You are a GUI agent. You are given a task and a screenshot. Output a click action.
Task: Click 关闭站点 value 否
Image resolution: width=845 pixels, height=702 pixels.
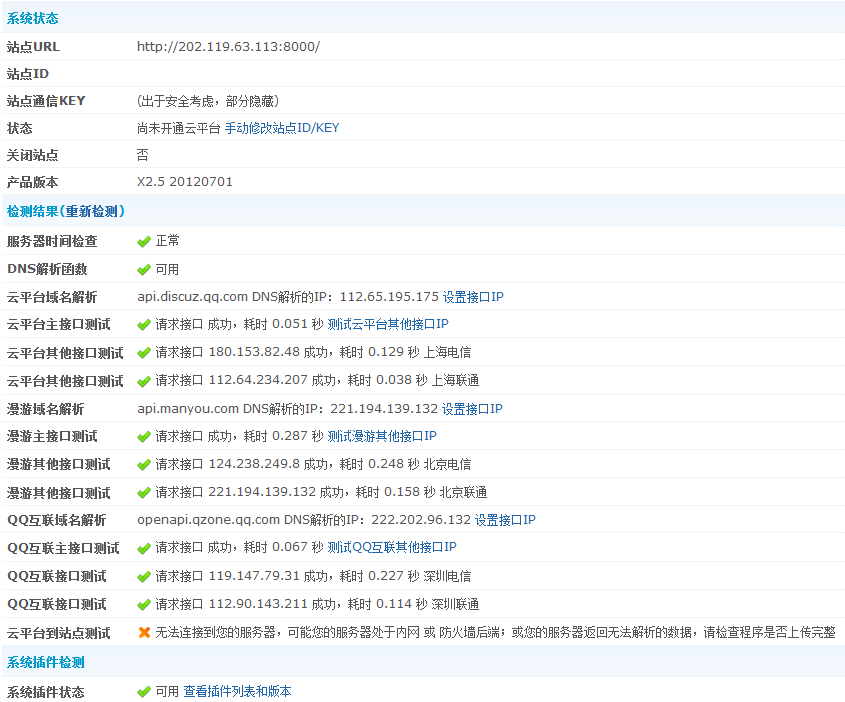click(x=143, y=155)
